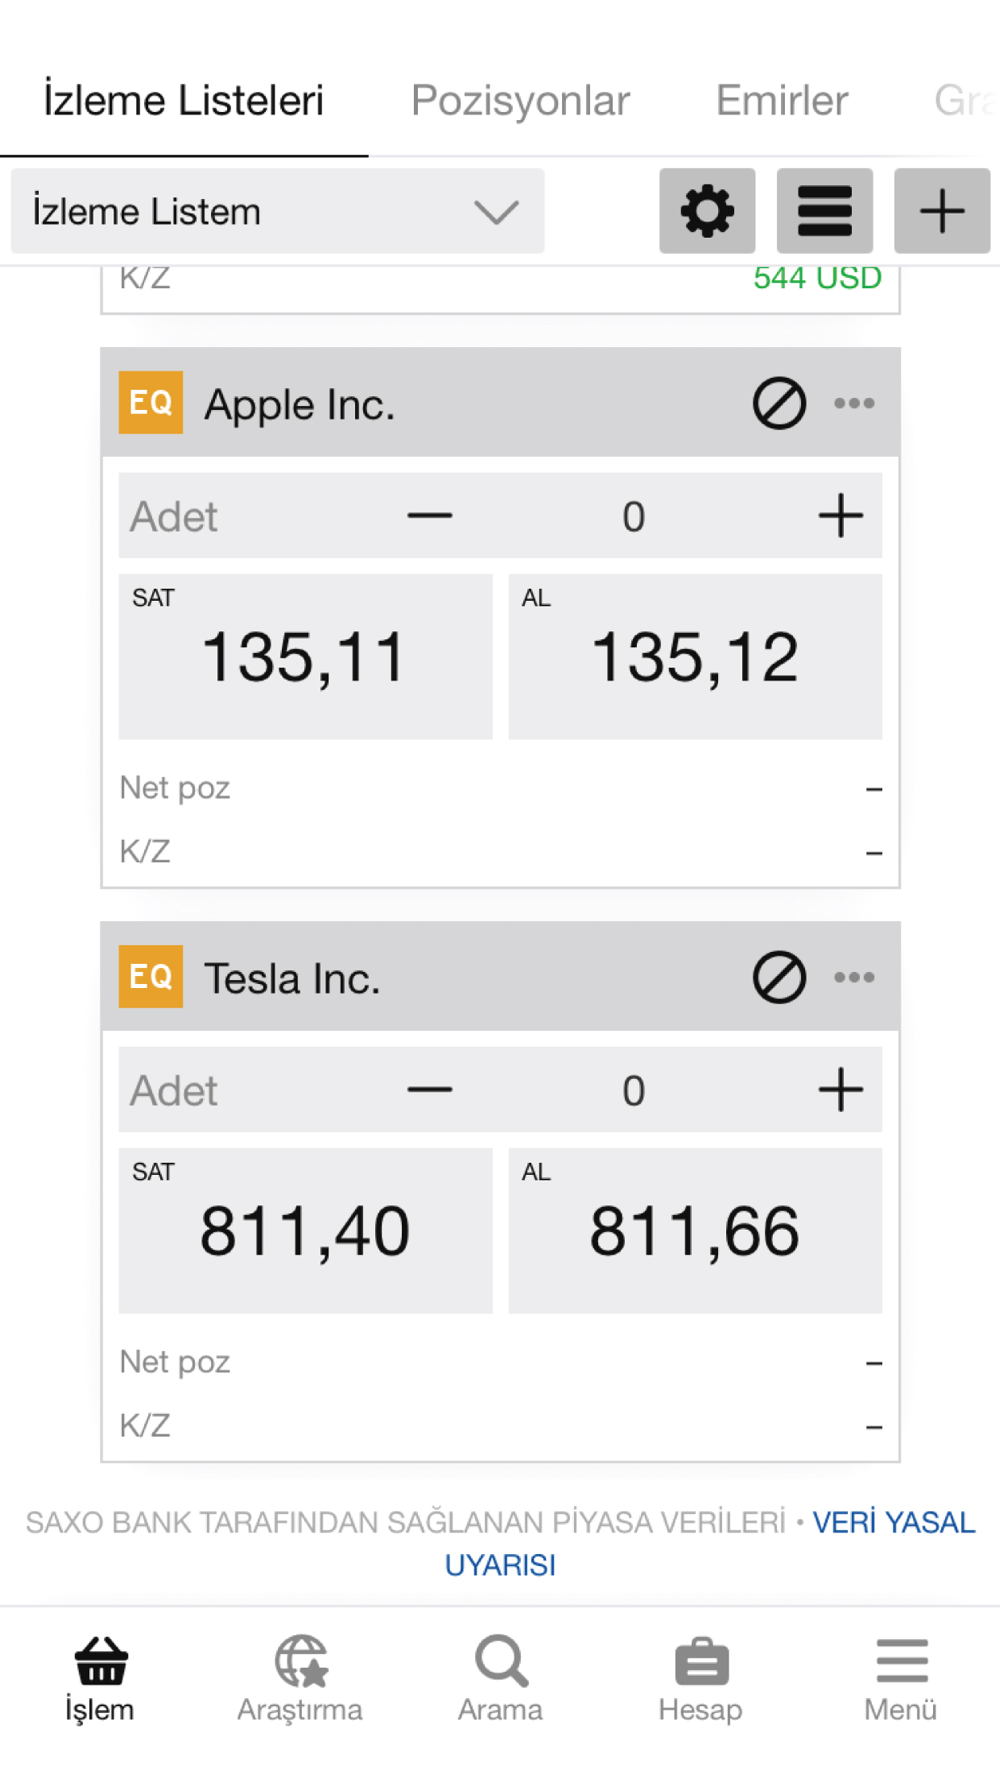Open Arama search in bottom bar

[x=500, y=1679]
